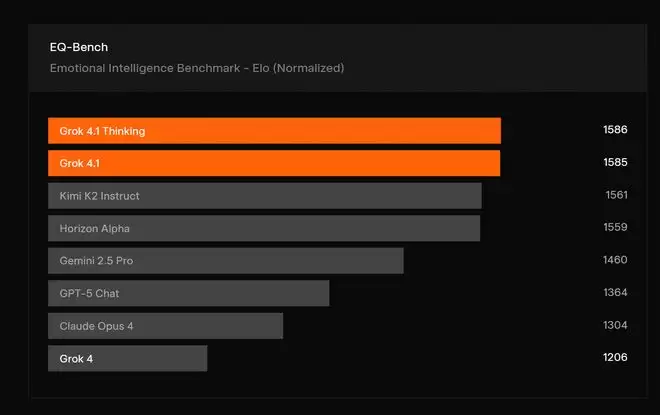Image resolution: width=660 pixels, height=415 pixels.
Task: Click the EQ-Bench chart title
Action: tap(79, 47)
